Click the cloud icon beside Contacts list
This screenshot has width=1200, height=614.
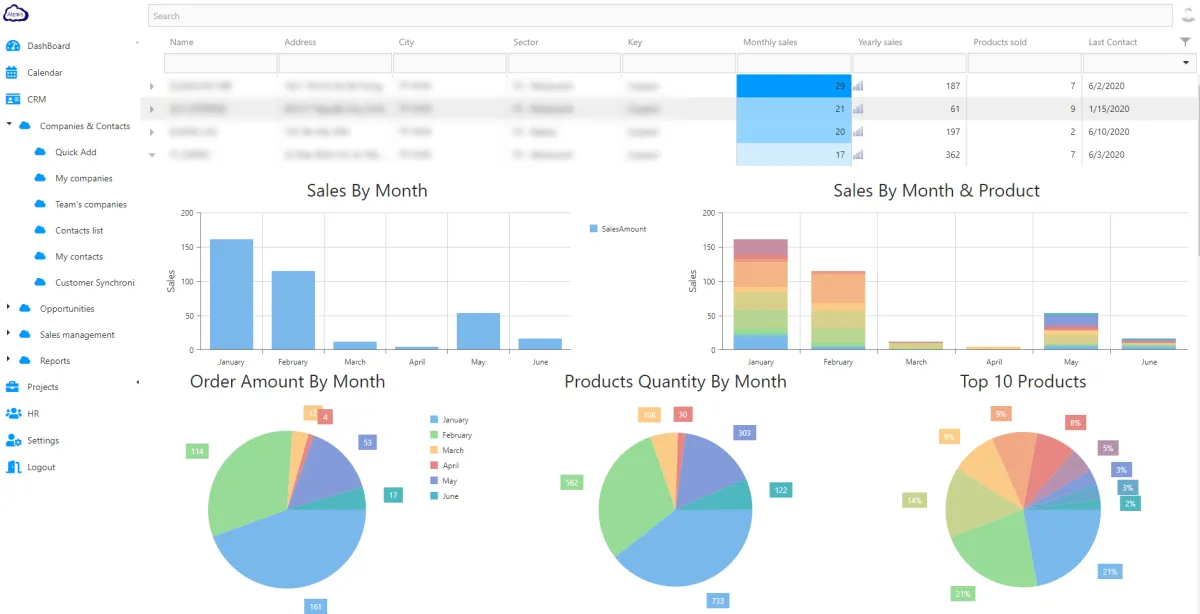click(40, 230)
